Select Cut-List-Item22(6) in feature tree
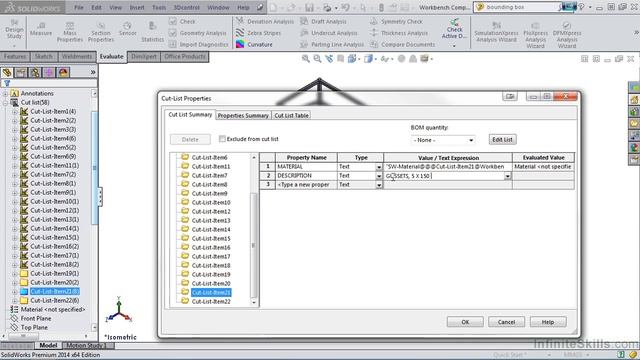 (x=54, y=300)
